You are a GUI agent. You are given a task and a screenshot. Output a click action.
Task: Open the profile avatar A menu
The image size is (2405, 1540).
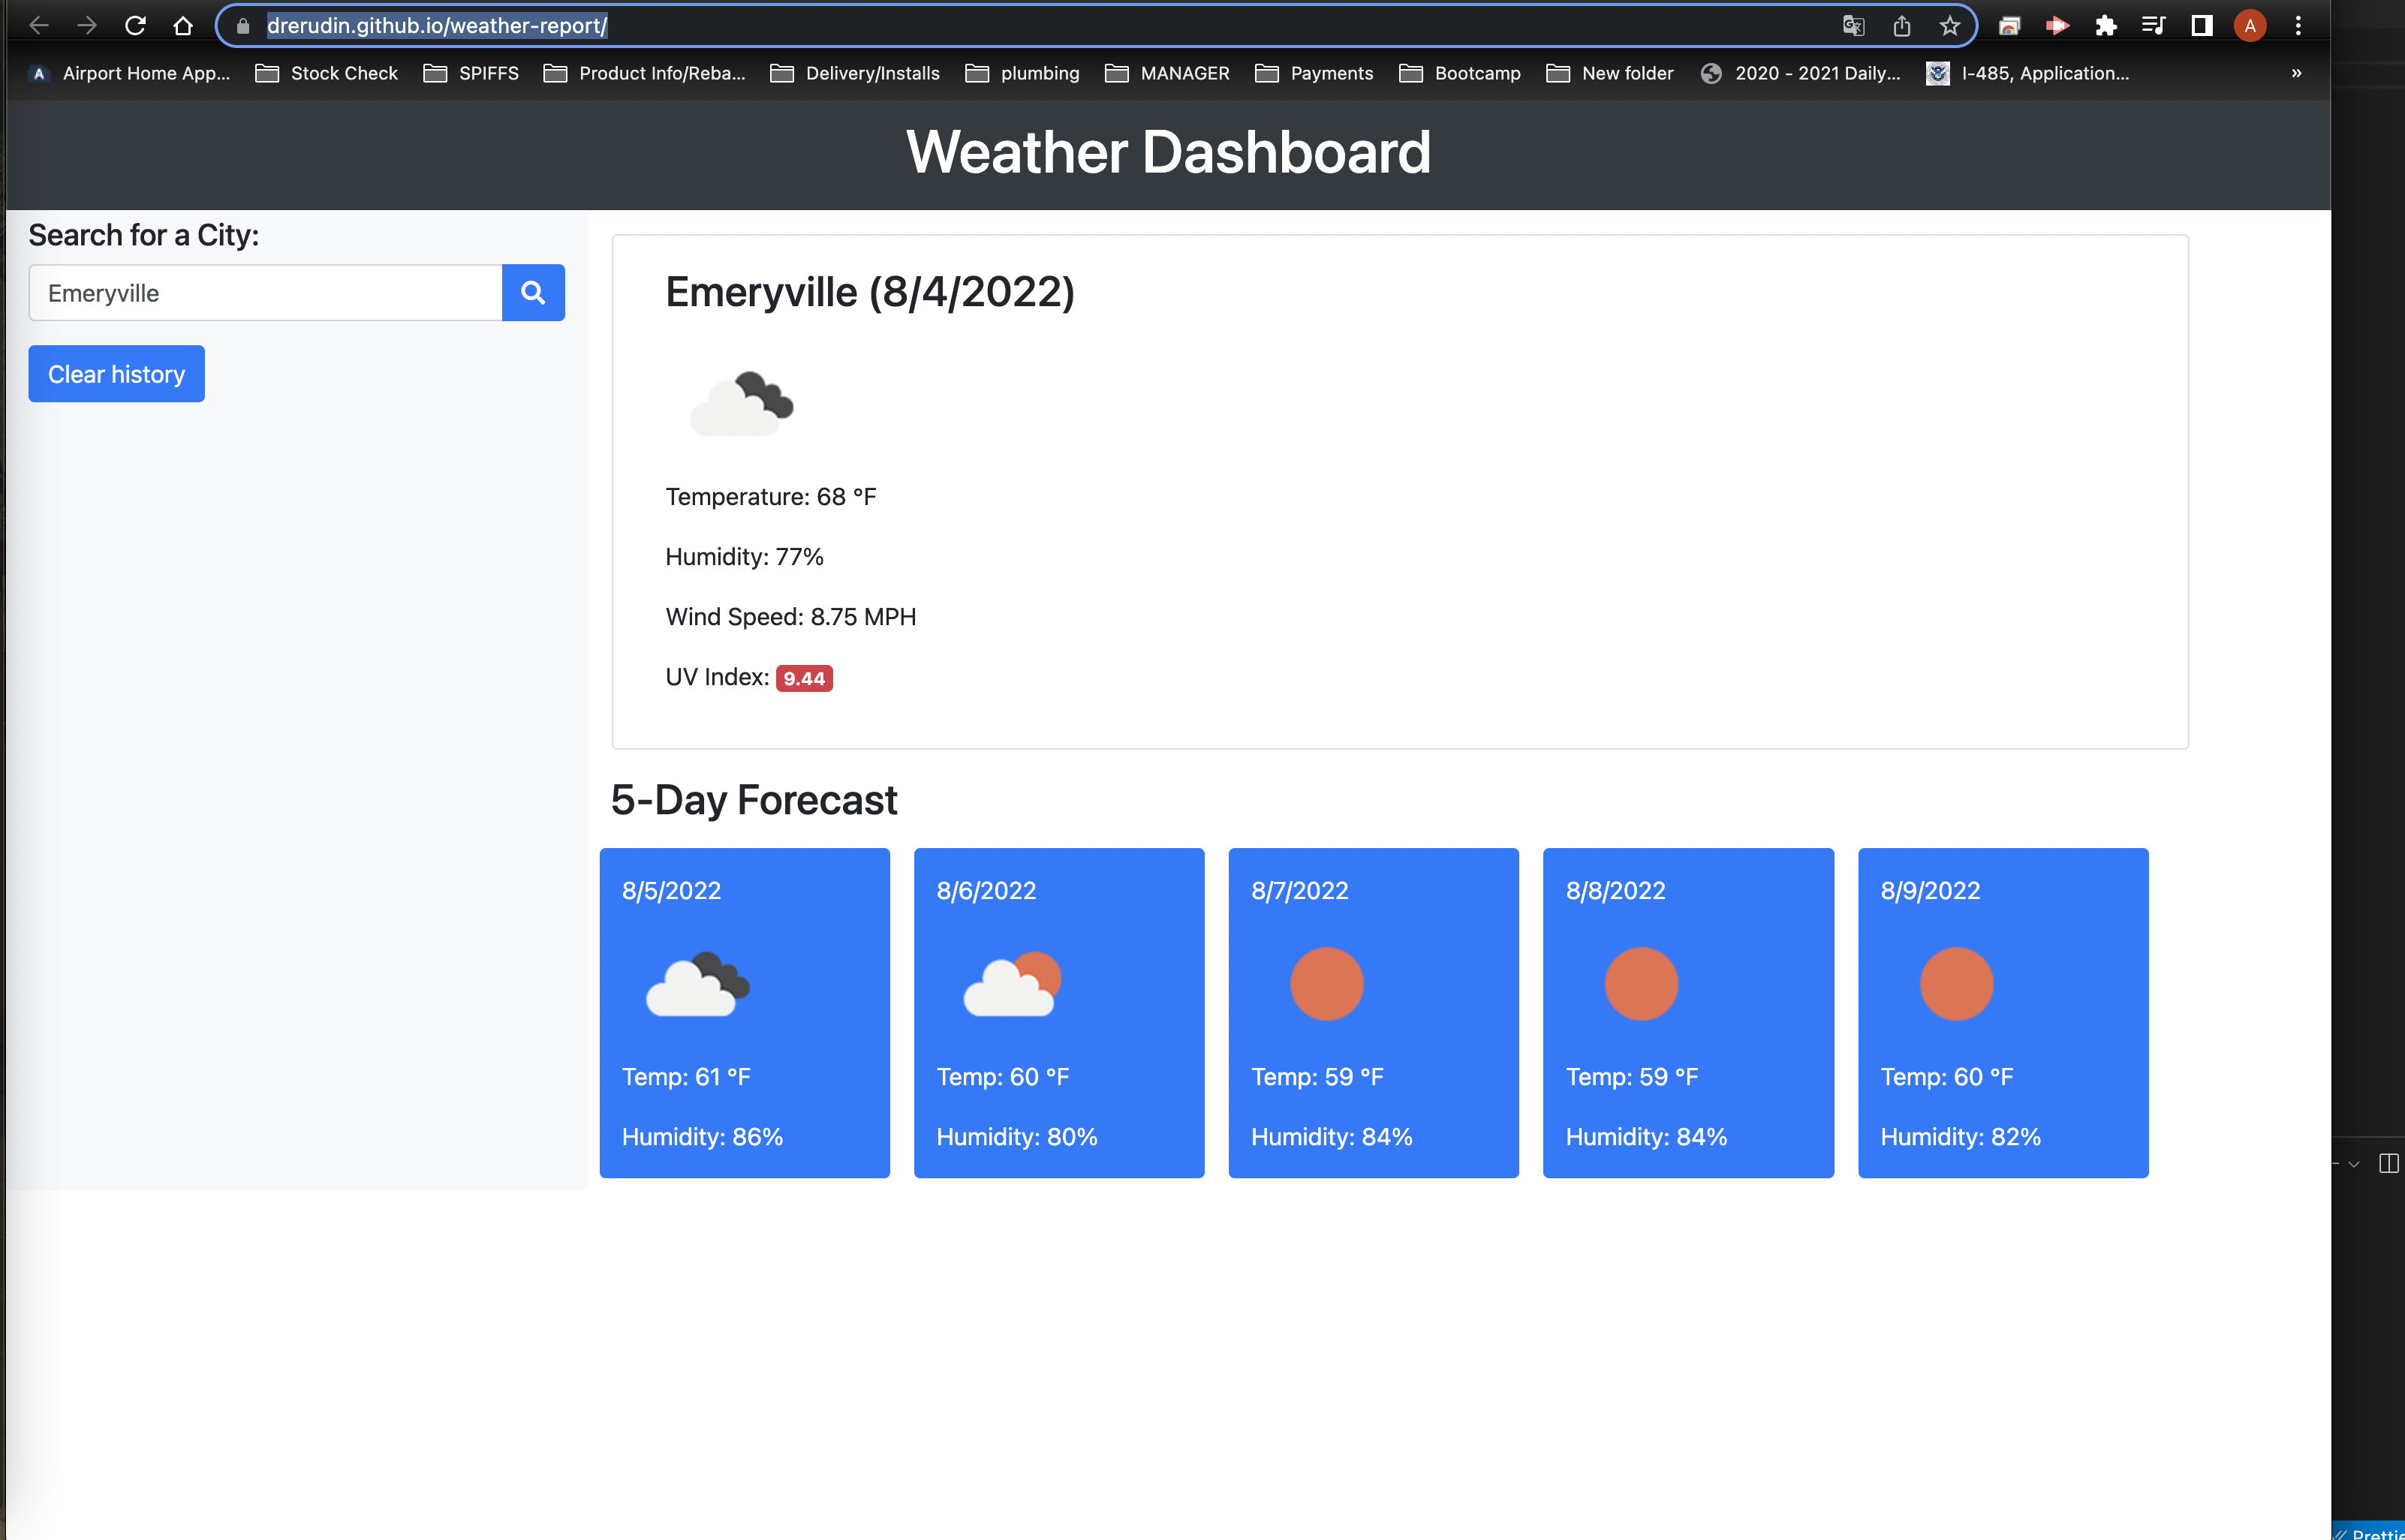[x=2250, y=26]
